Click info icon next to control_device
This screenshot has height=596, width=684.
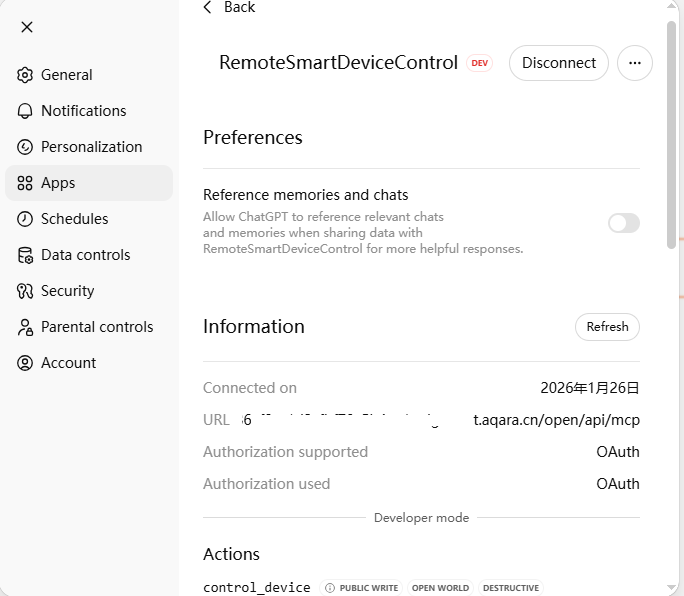(329, 588)
